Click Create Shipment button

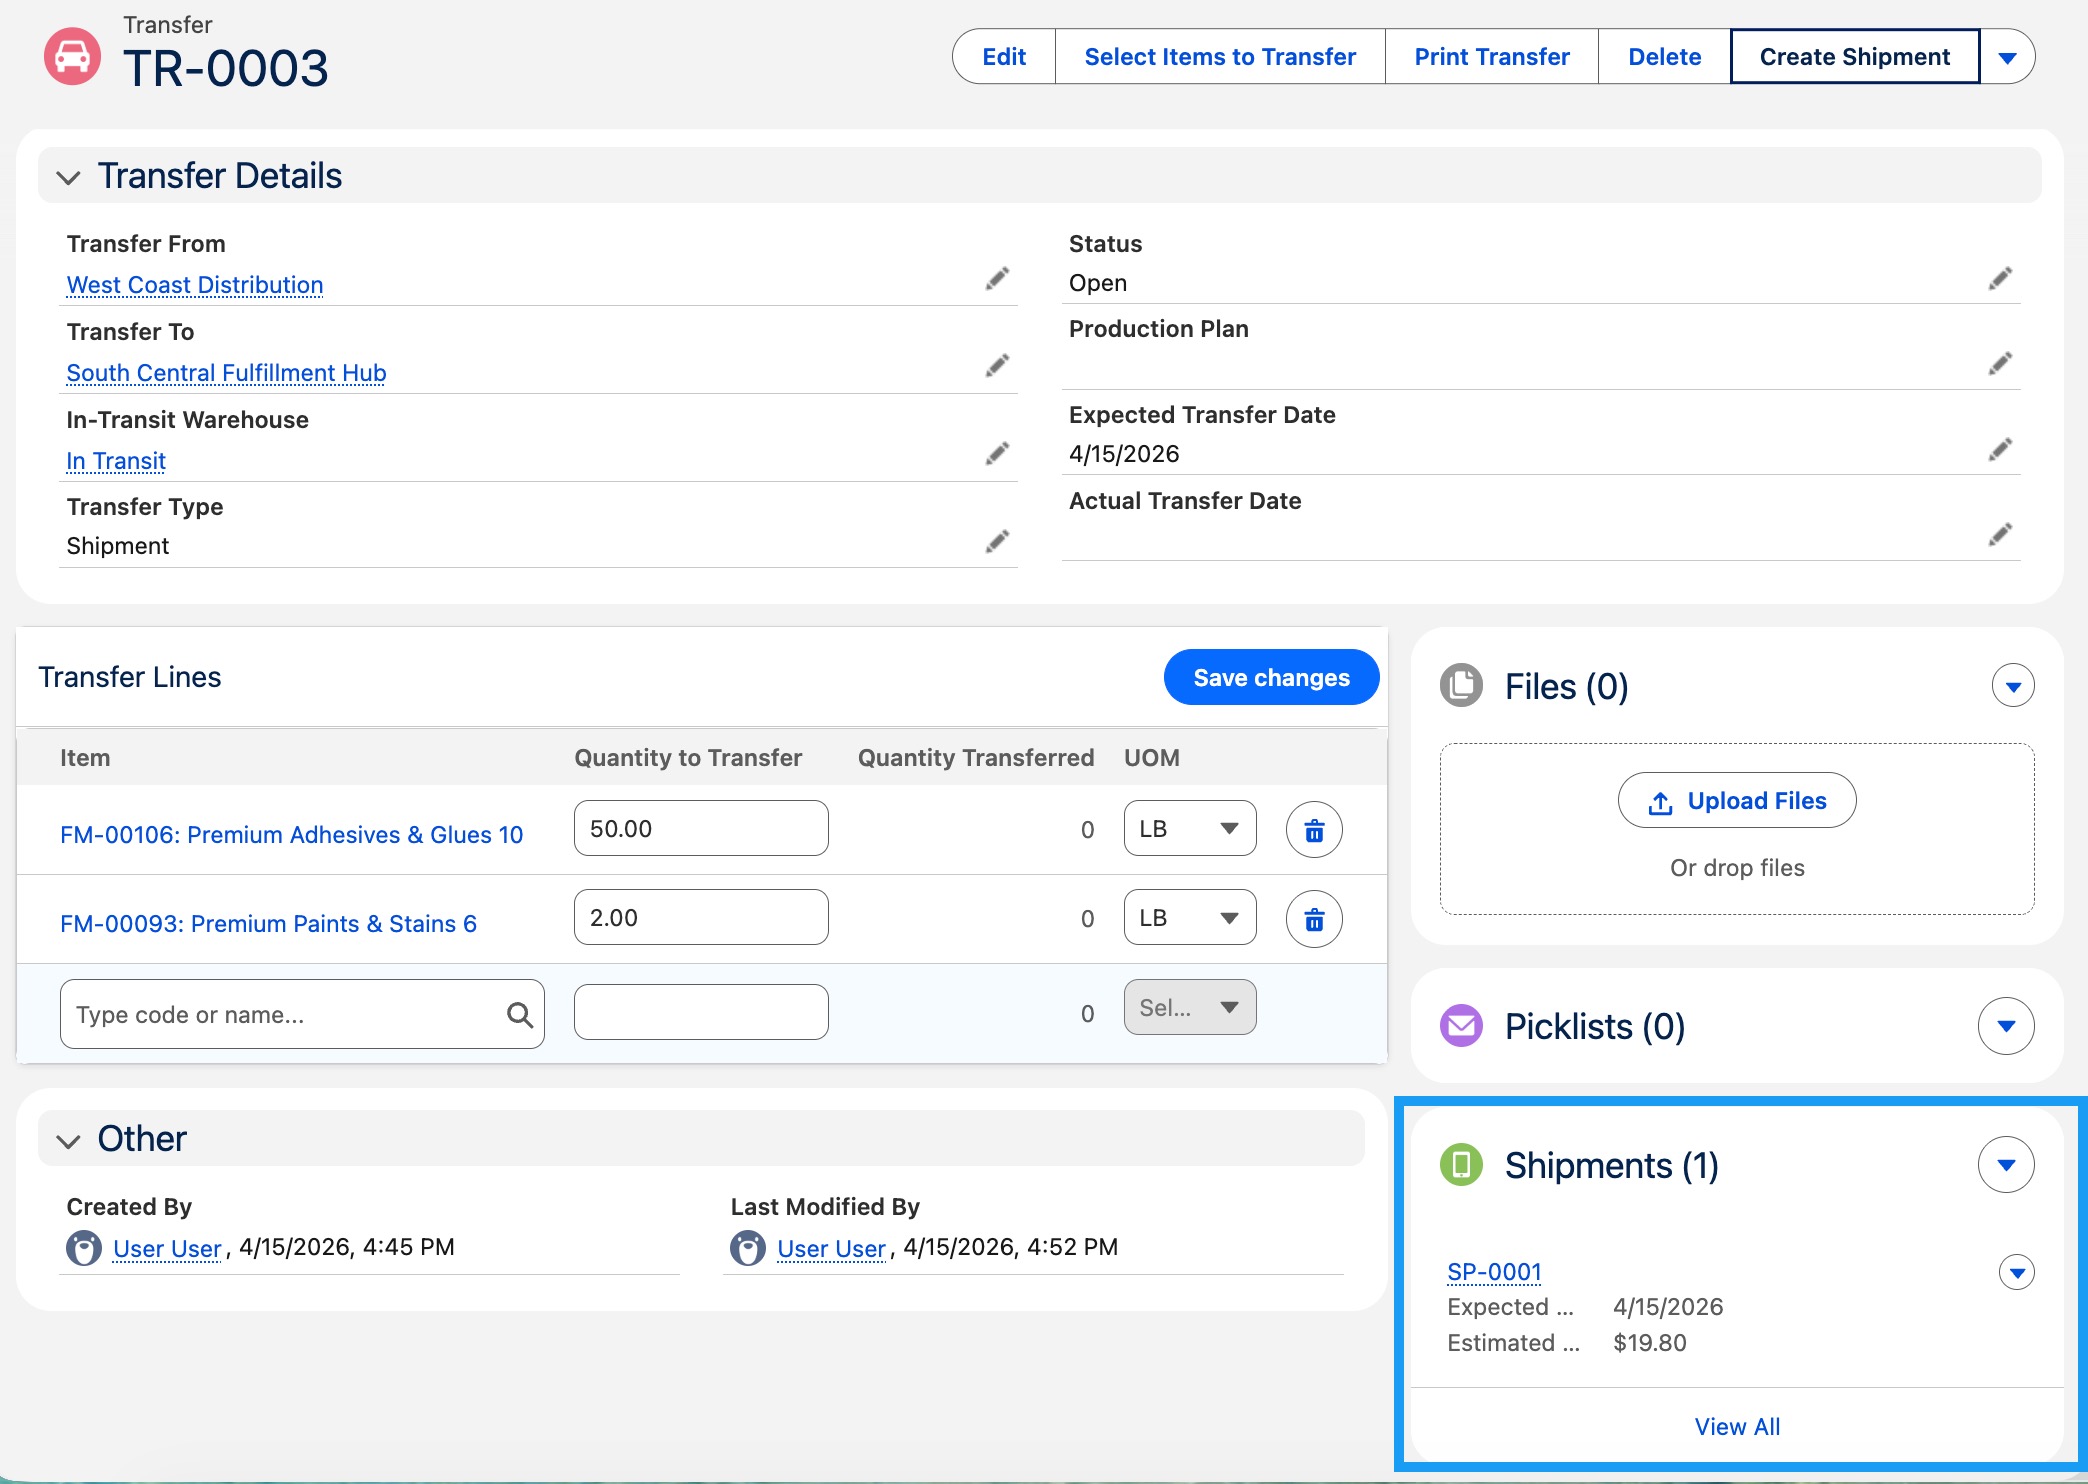1855,57
